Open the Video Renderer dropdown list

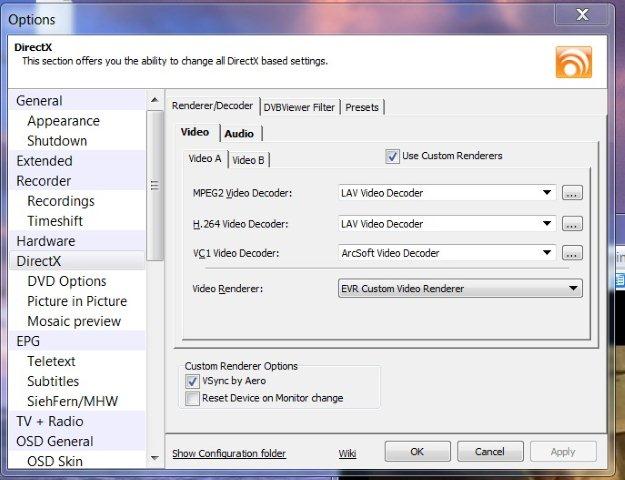[x=573, y=289]
